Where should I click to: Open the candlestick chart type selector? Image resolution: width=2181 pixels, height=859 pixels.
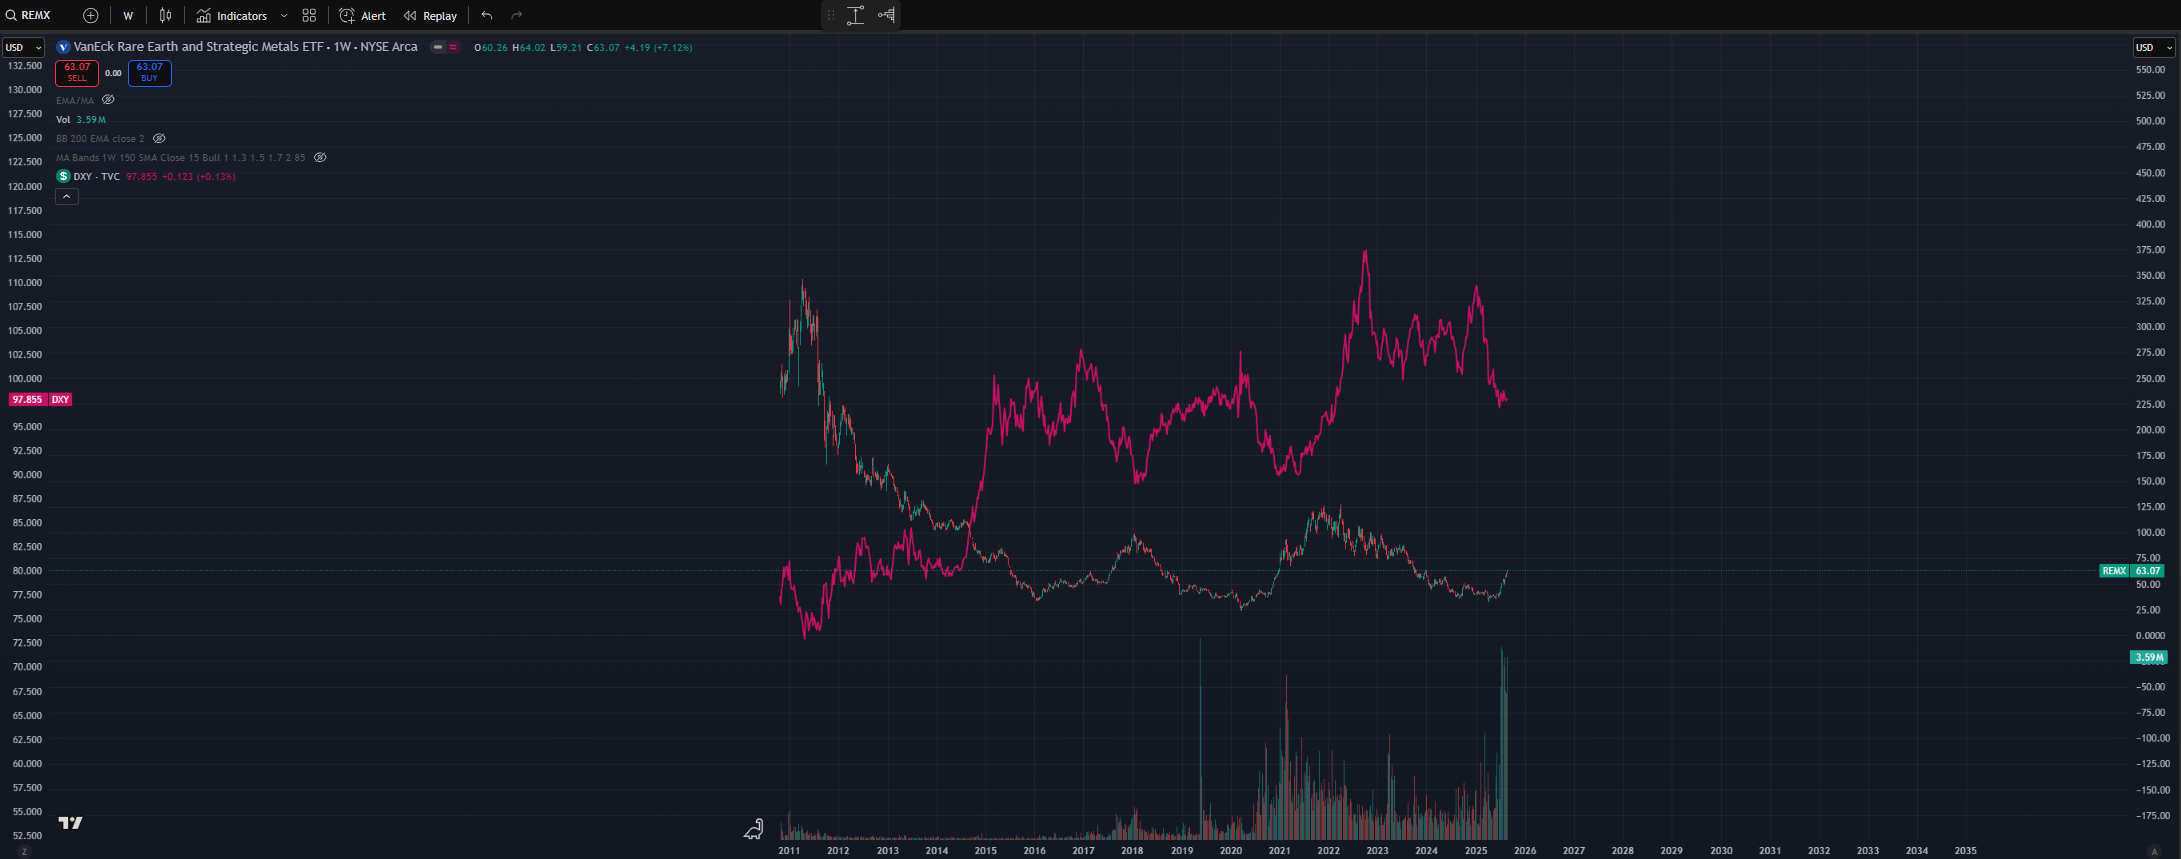click(166, 16)
